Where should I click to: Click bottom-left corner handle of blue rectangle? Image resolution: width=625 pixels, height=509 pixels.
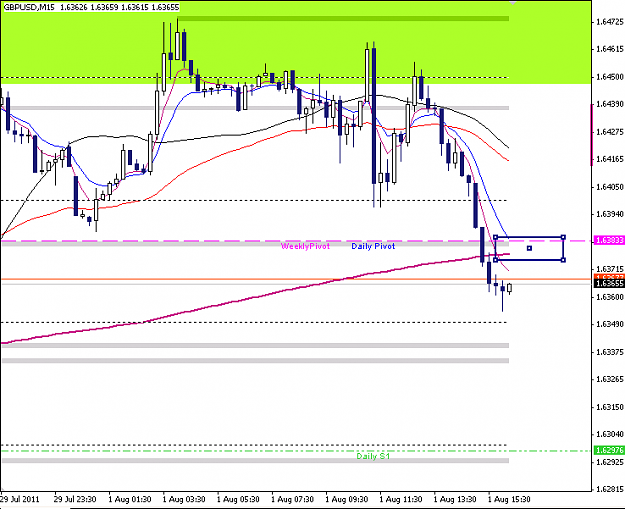tap(495, 260)
